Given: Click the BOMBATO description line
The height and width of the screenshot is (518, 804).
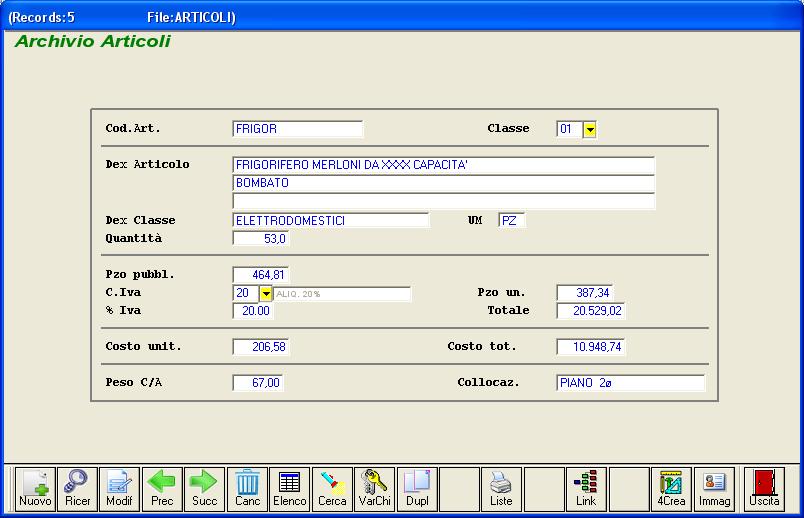Looking at the screenshot, I should click(x=444, y=183).
